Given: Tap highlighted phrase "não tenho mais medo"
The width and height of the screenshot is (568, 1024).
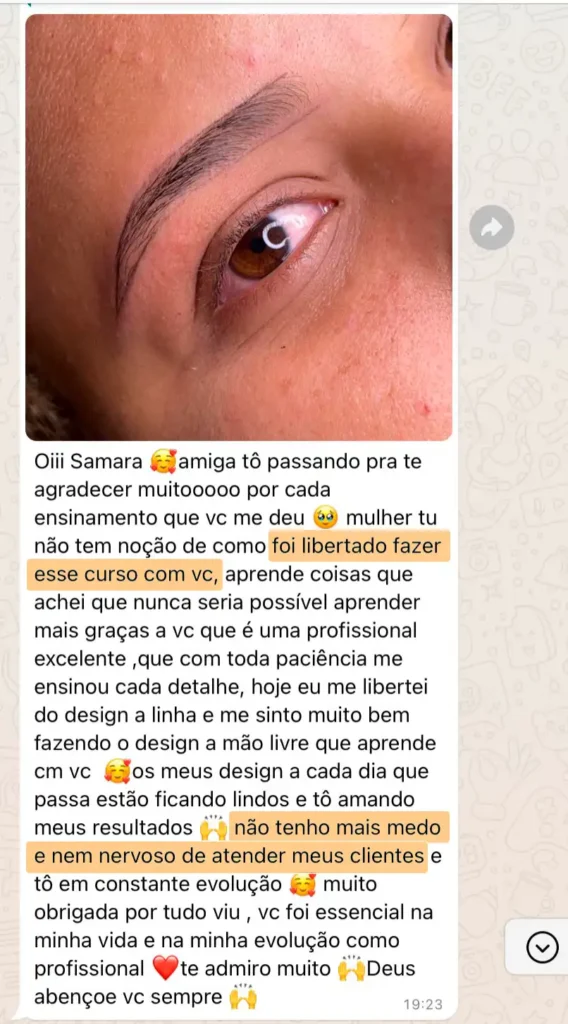Looking at the screenshot, I should (337, 827).
